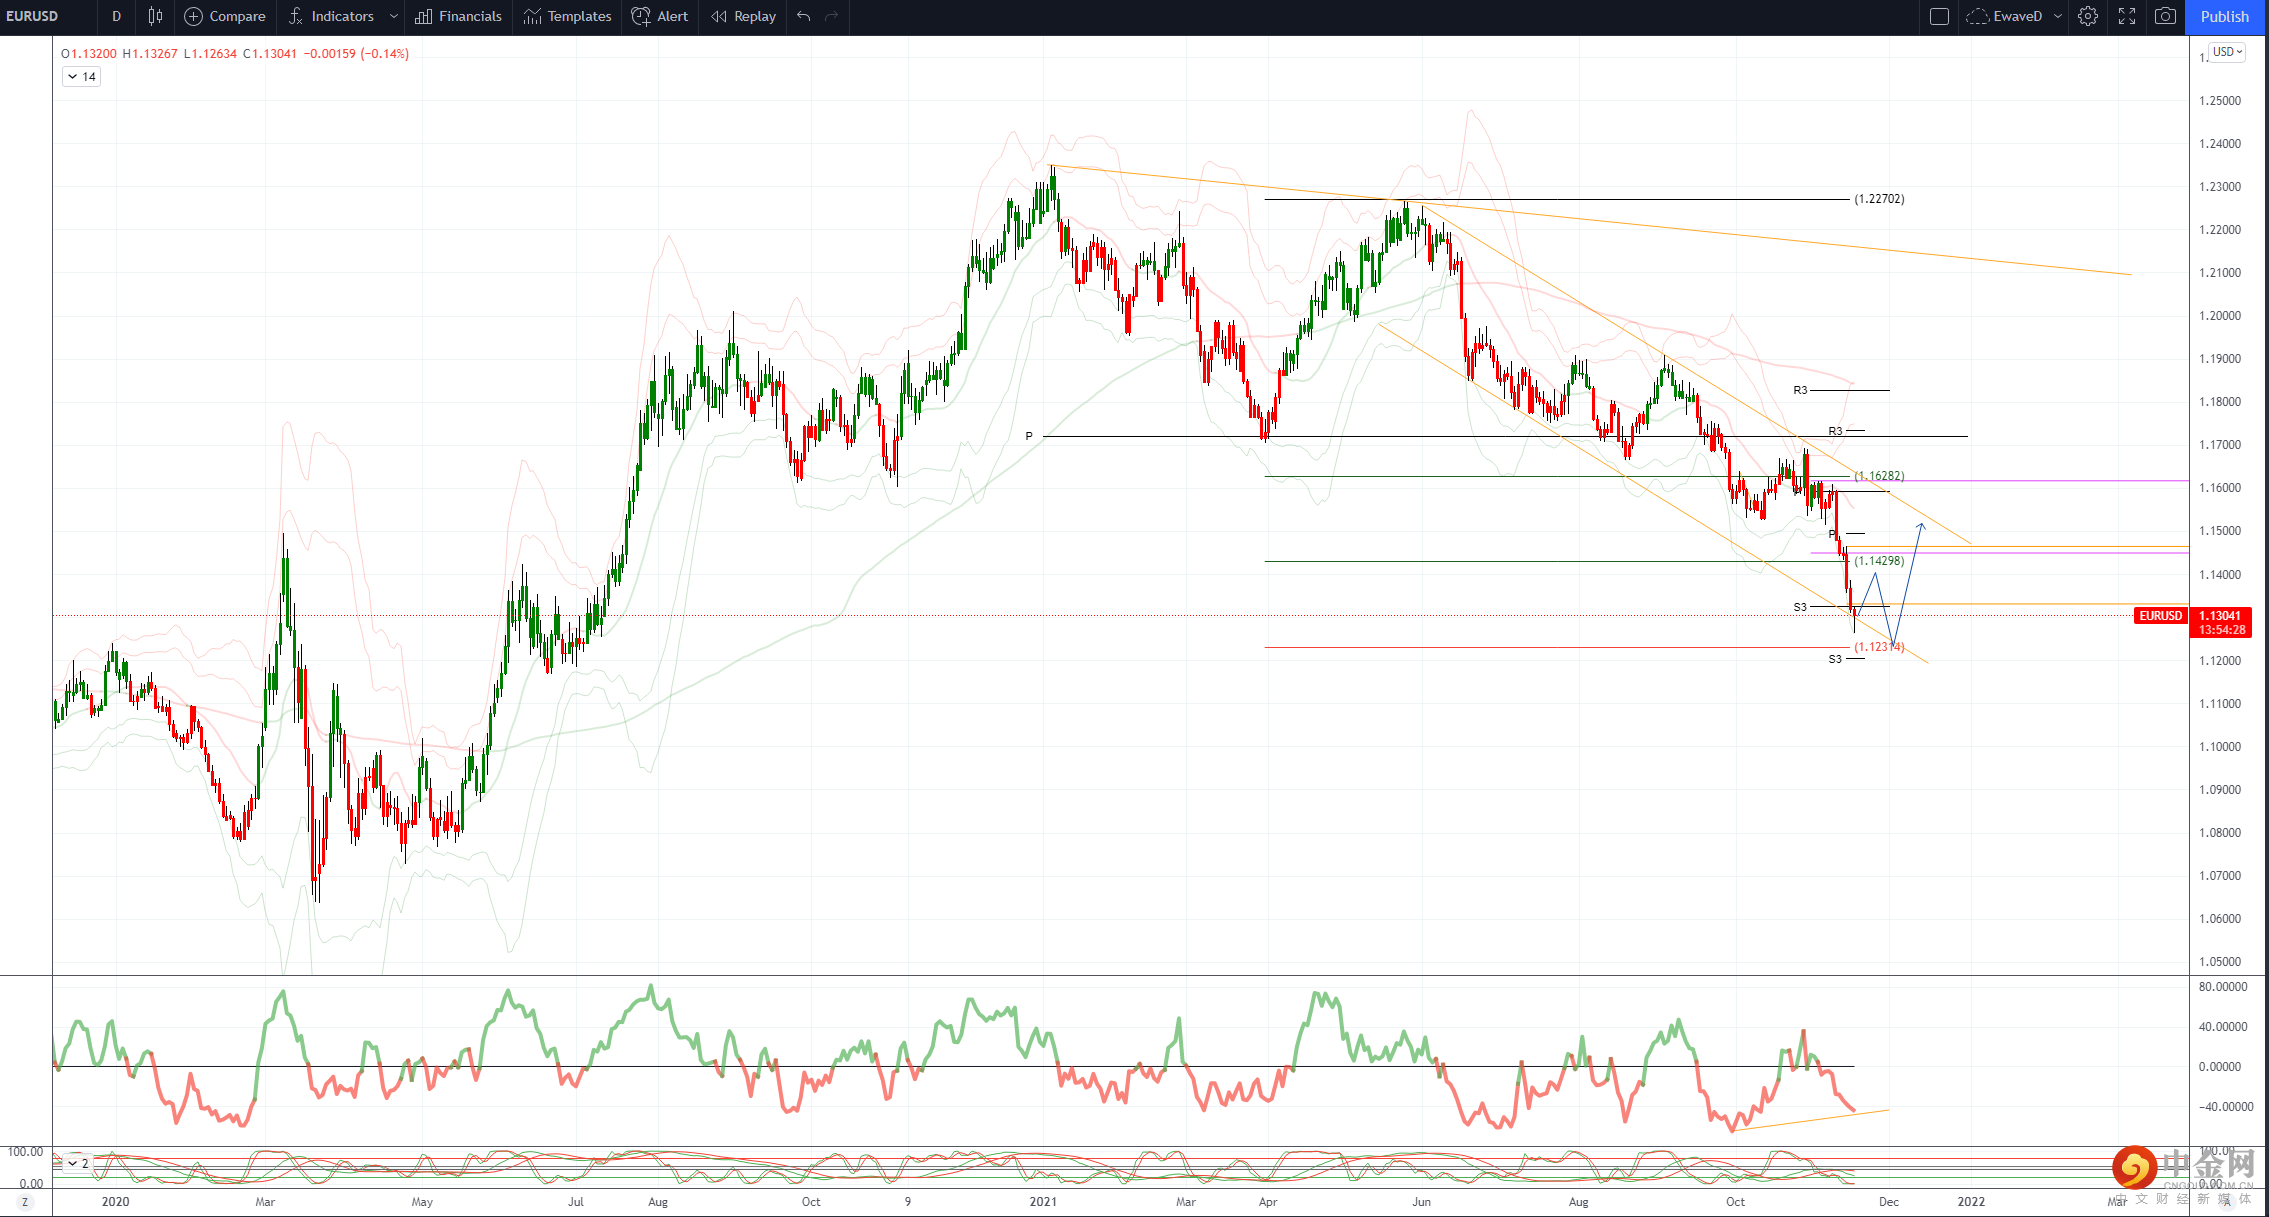Click the Alert clock icon
This screenshot has height=1217, width=2269.
(x=641, y=16)
